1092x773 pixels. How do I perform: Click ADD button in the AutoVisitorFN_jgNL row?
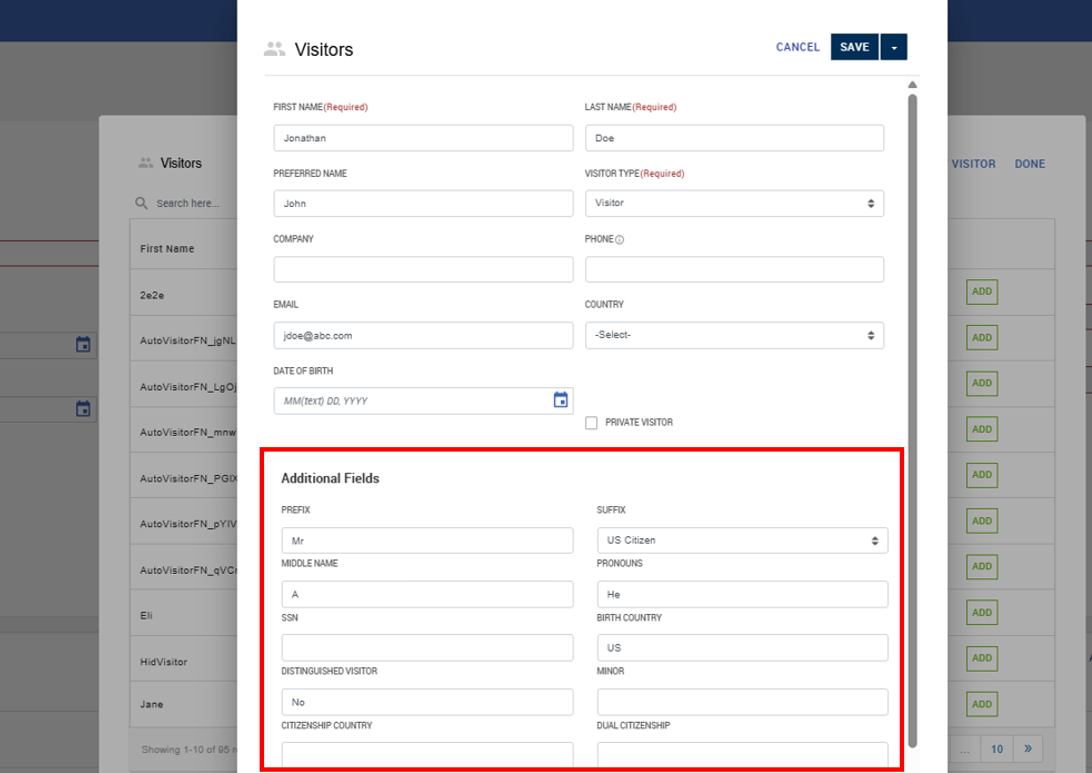tap(982, 338)
